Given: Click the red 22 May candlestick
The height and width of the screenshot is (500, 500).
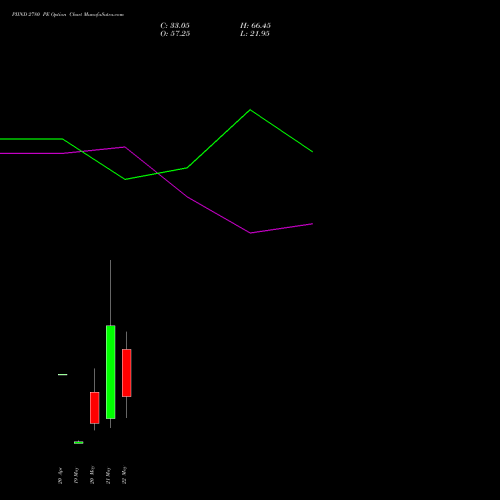Looking at the screenshot, I should click(x=127, y=373).
